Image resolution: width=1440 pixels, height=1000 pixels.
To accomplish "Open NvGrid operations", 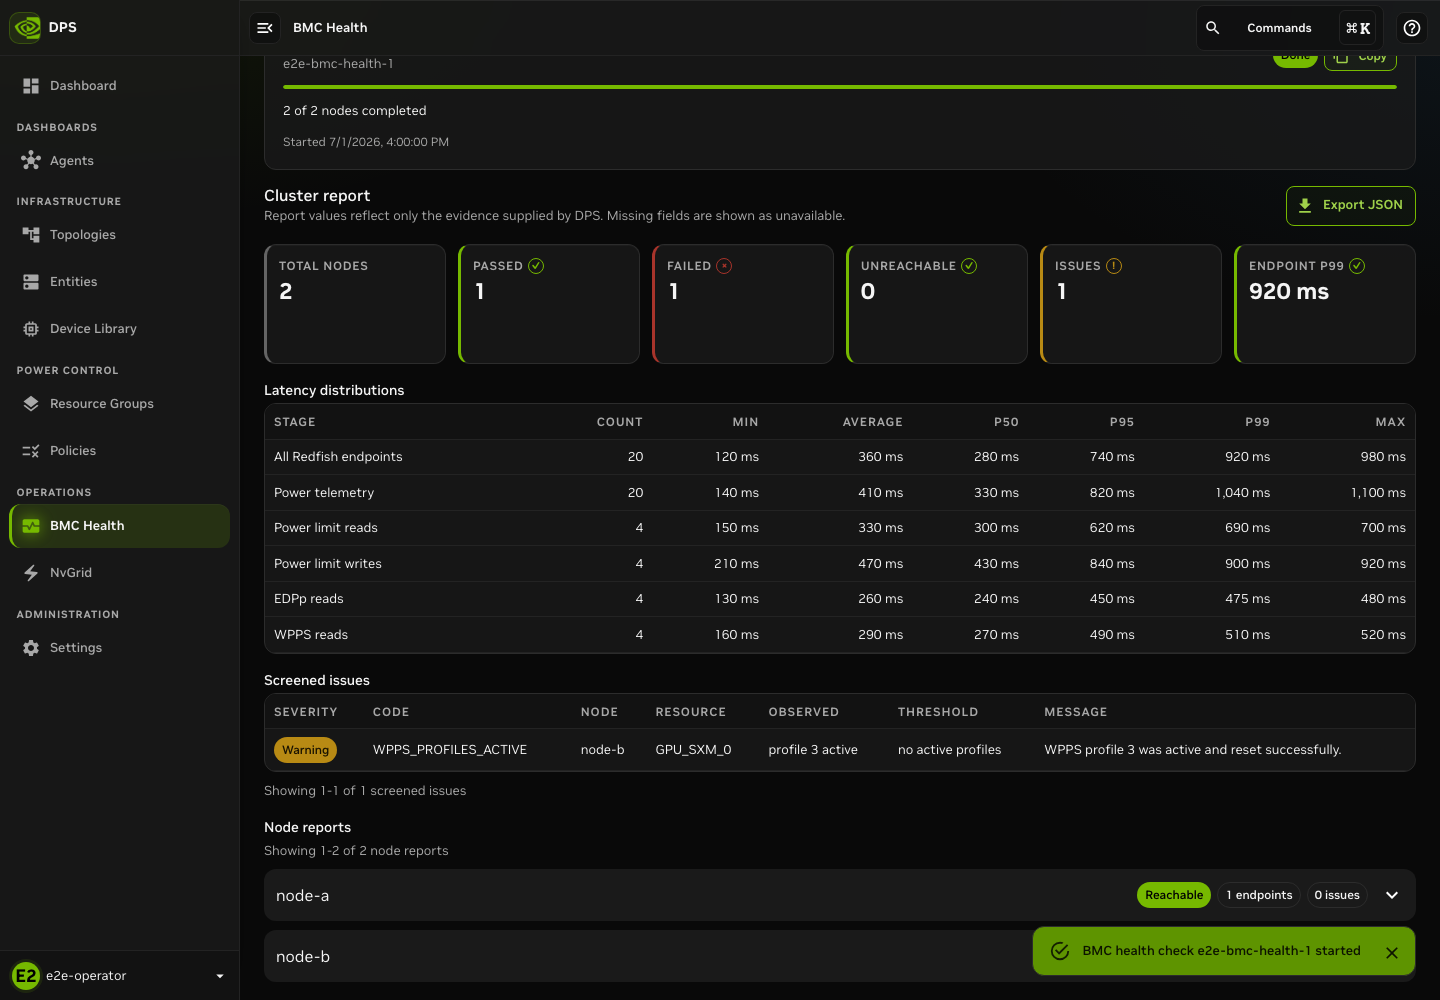I will pos(119,573).
